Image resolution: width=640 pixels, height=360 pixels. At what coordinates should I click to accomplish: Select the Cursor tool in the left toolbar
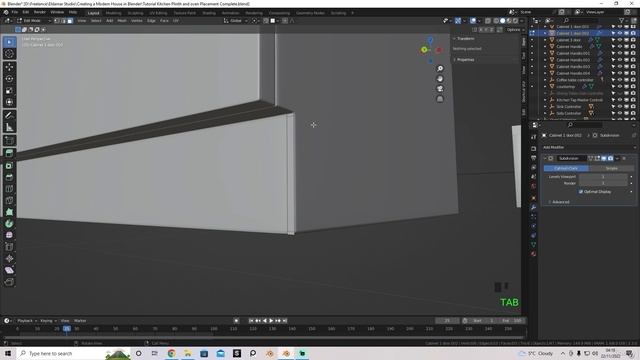click(x=9, y=54)
